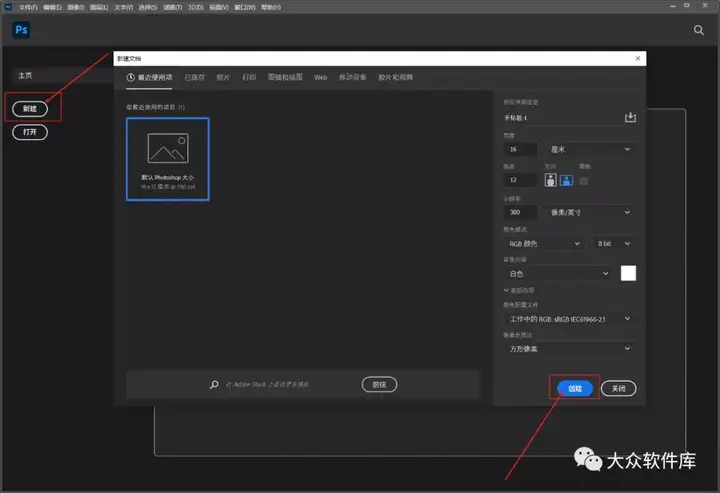Choose landscape orientation icon
The image size is (720, 493).
566,180
